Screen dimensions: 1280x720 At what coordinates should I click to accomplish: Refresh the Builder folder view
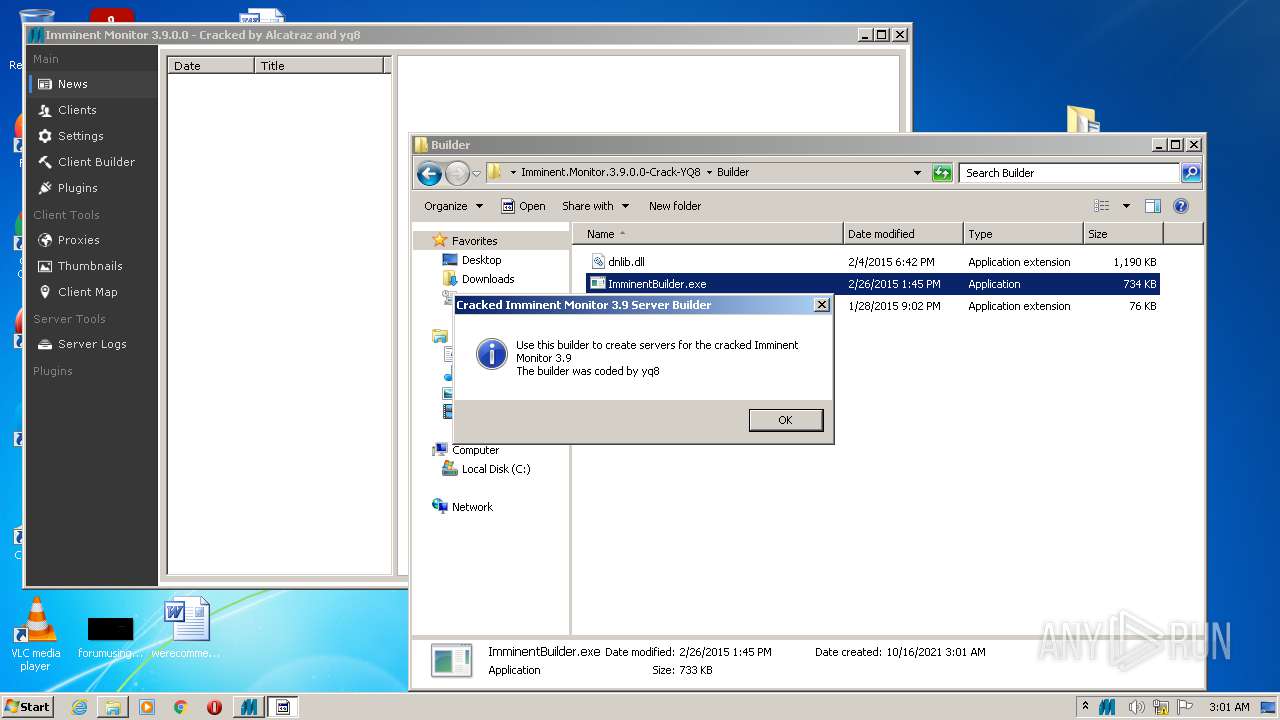click(942, 173)
